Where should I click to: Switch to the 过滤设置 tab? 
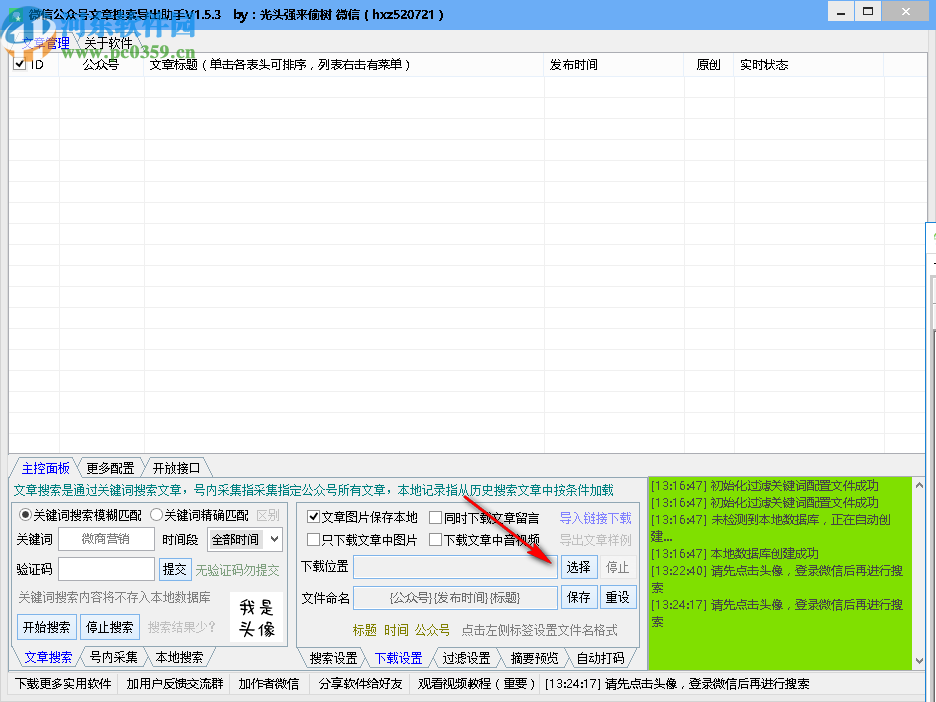pyautogui.click(x=465, y=658)
